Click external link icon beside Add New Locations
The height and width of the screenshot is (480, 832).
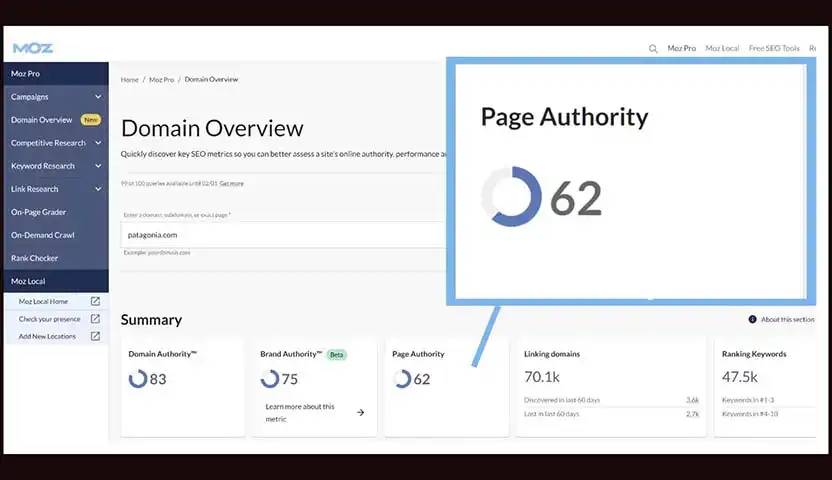pos(95,336)
